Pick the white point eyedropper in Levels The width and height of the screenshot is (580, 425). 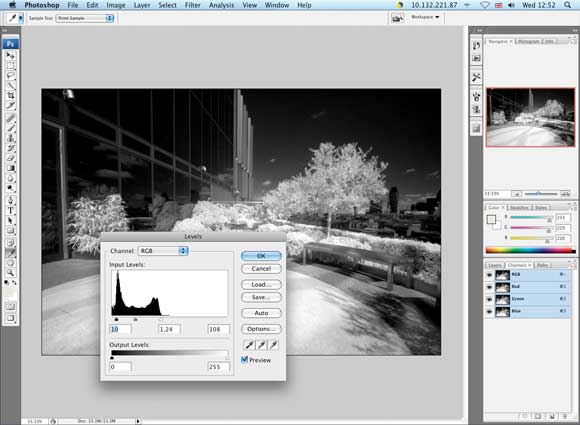pos(274,345)
